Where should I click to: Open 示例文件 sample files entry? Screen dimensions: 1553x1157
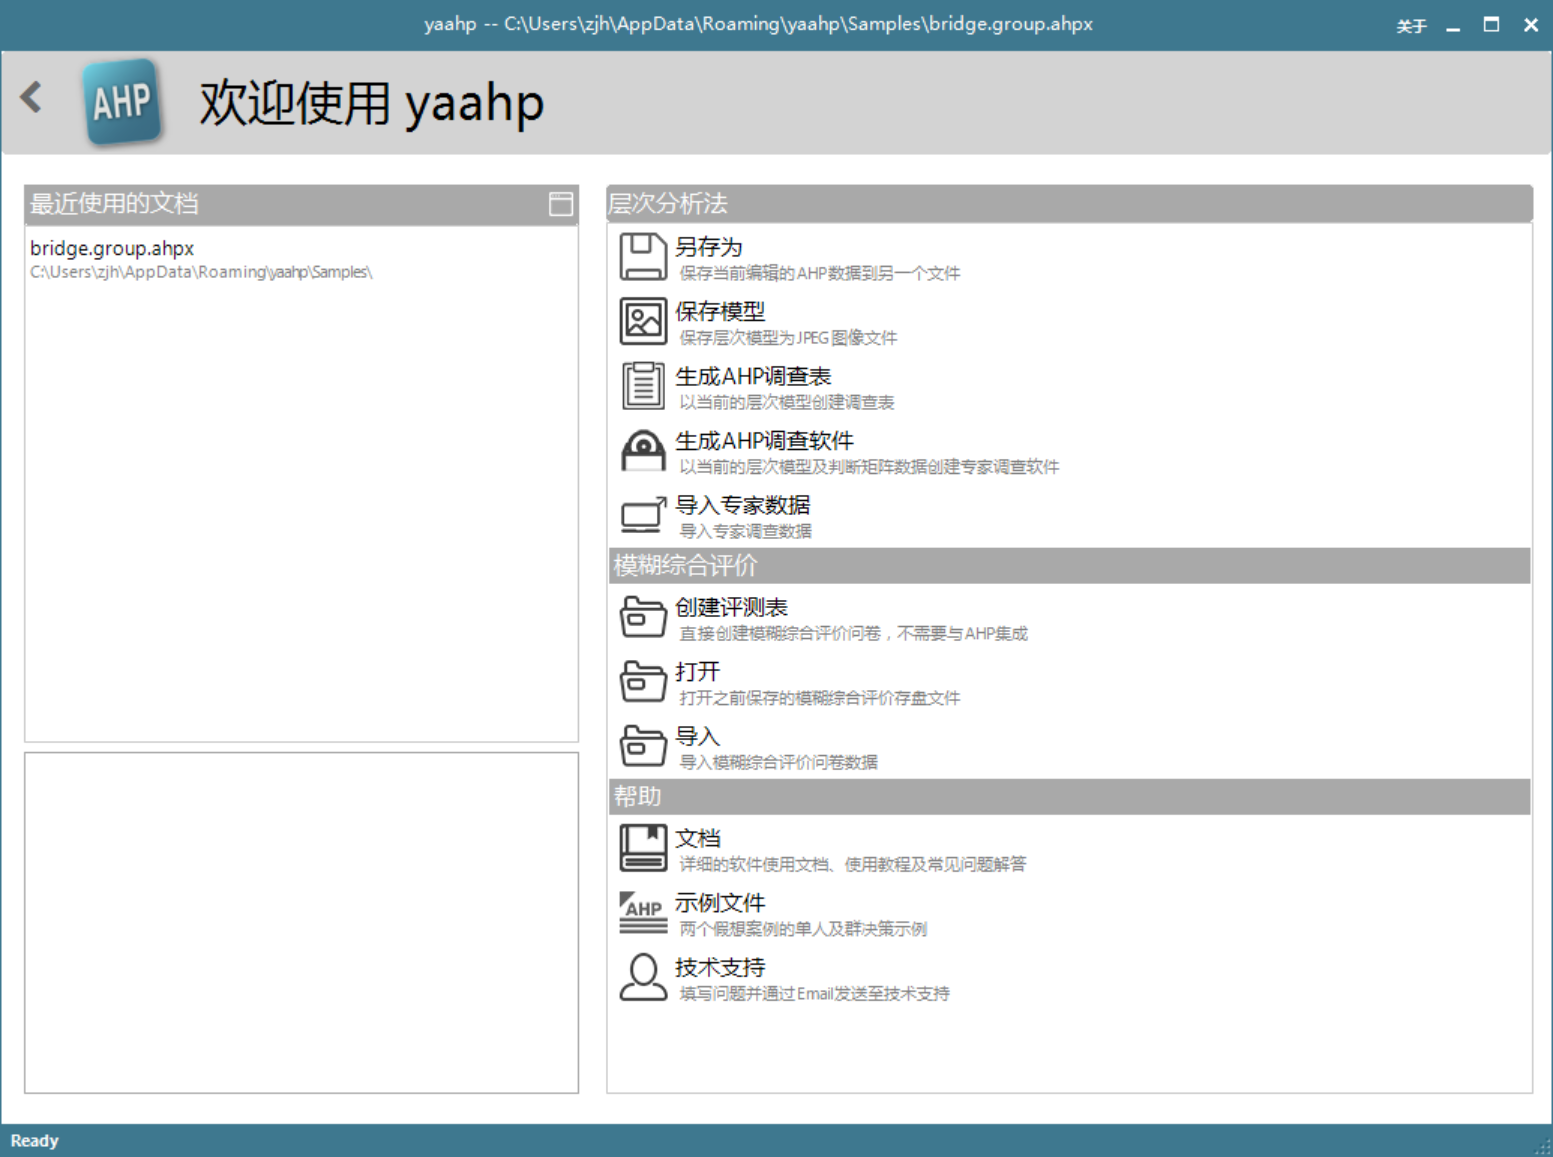pyautogui.click(x=720, y=903)
